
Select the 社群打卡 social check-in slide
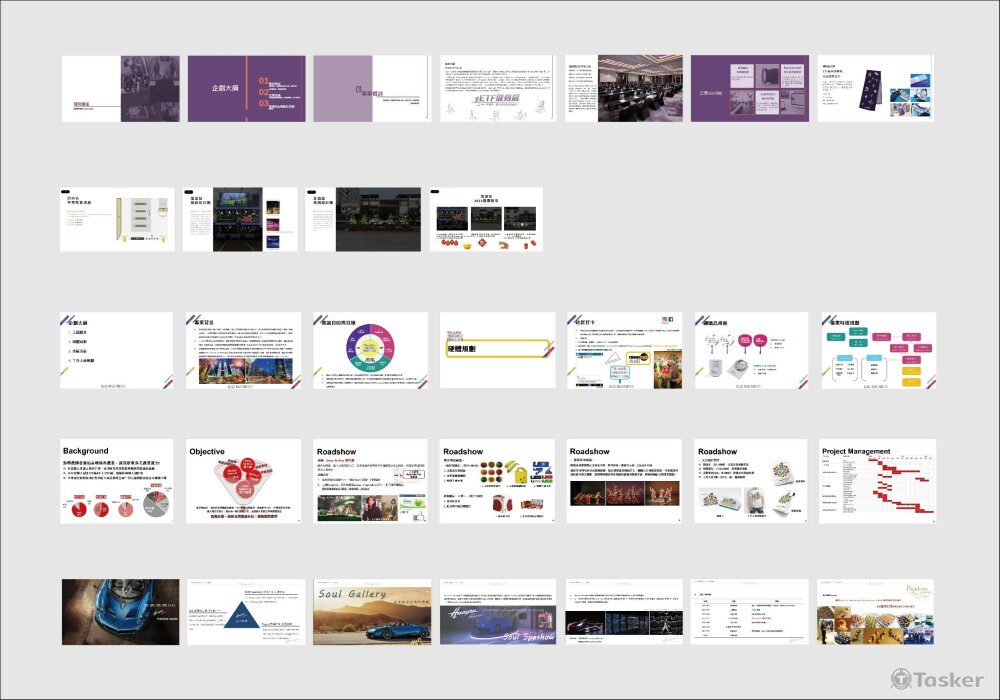[624, 350]
